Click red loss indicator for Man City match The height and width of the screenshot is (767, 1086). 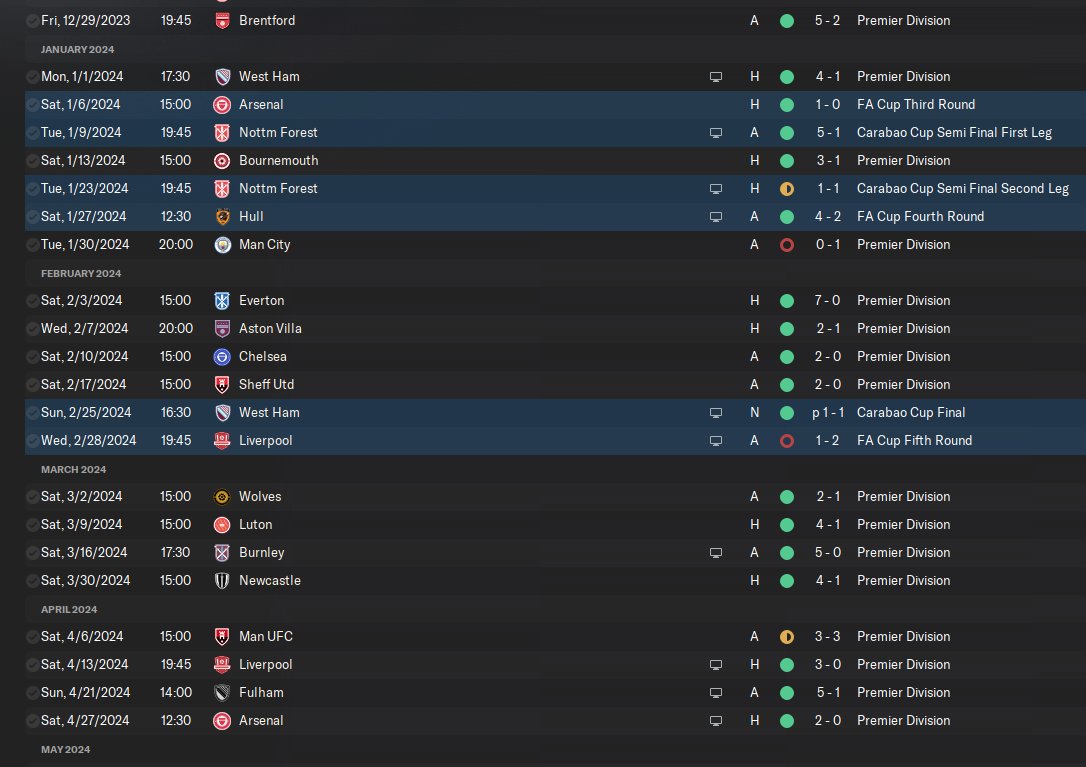tap(787, 245)
